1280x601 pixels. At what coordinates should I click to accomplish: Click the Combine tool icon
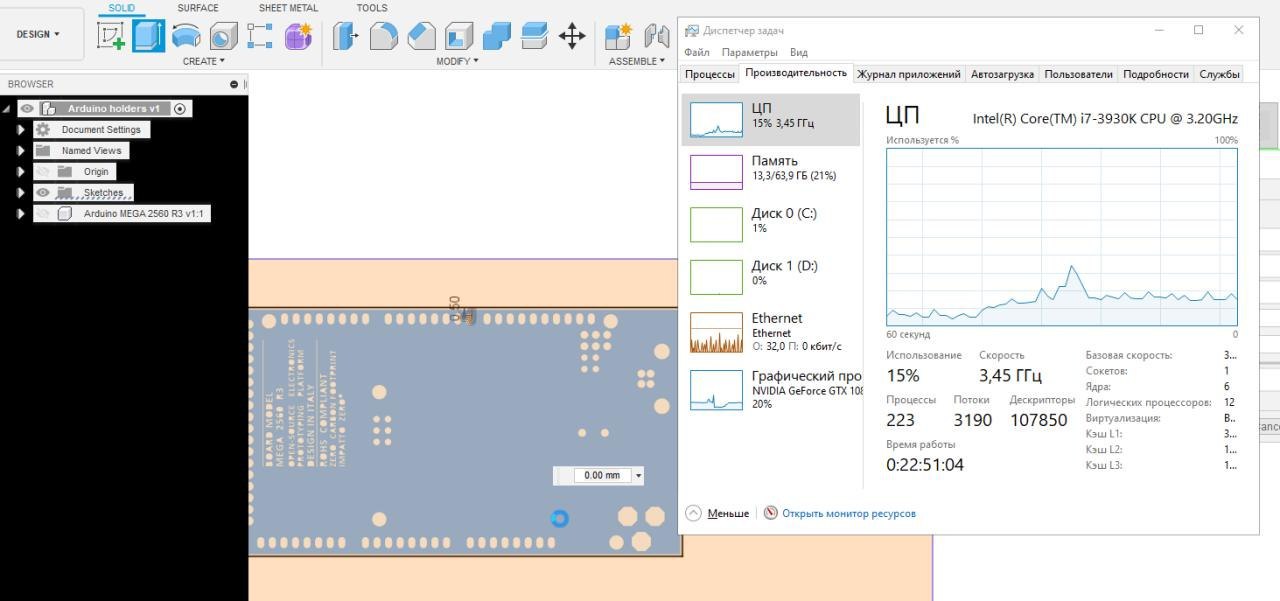click(497, 37)
